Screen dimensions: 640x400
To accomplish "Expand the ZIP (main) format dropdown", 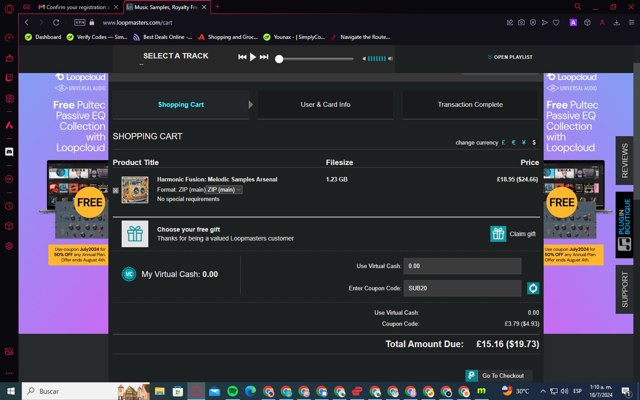I will point(224,189).
